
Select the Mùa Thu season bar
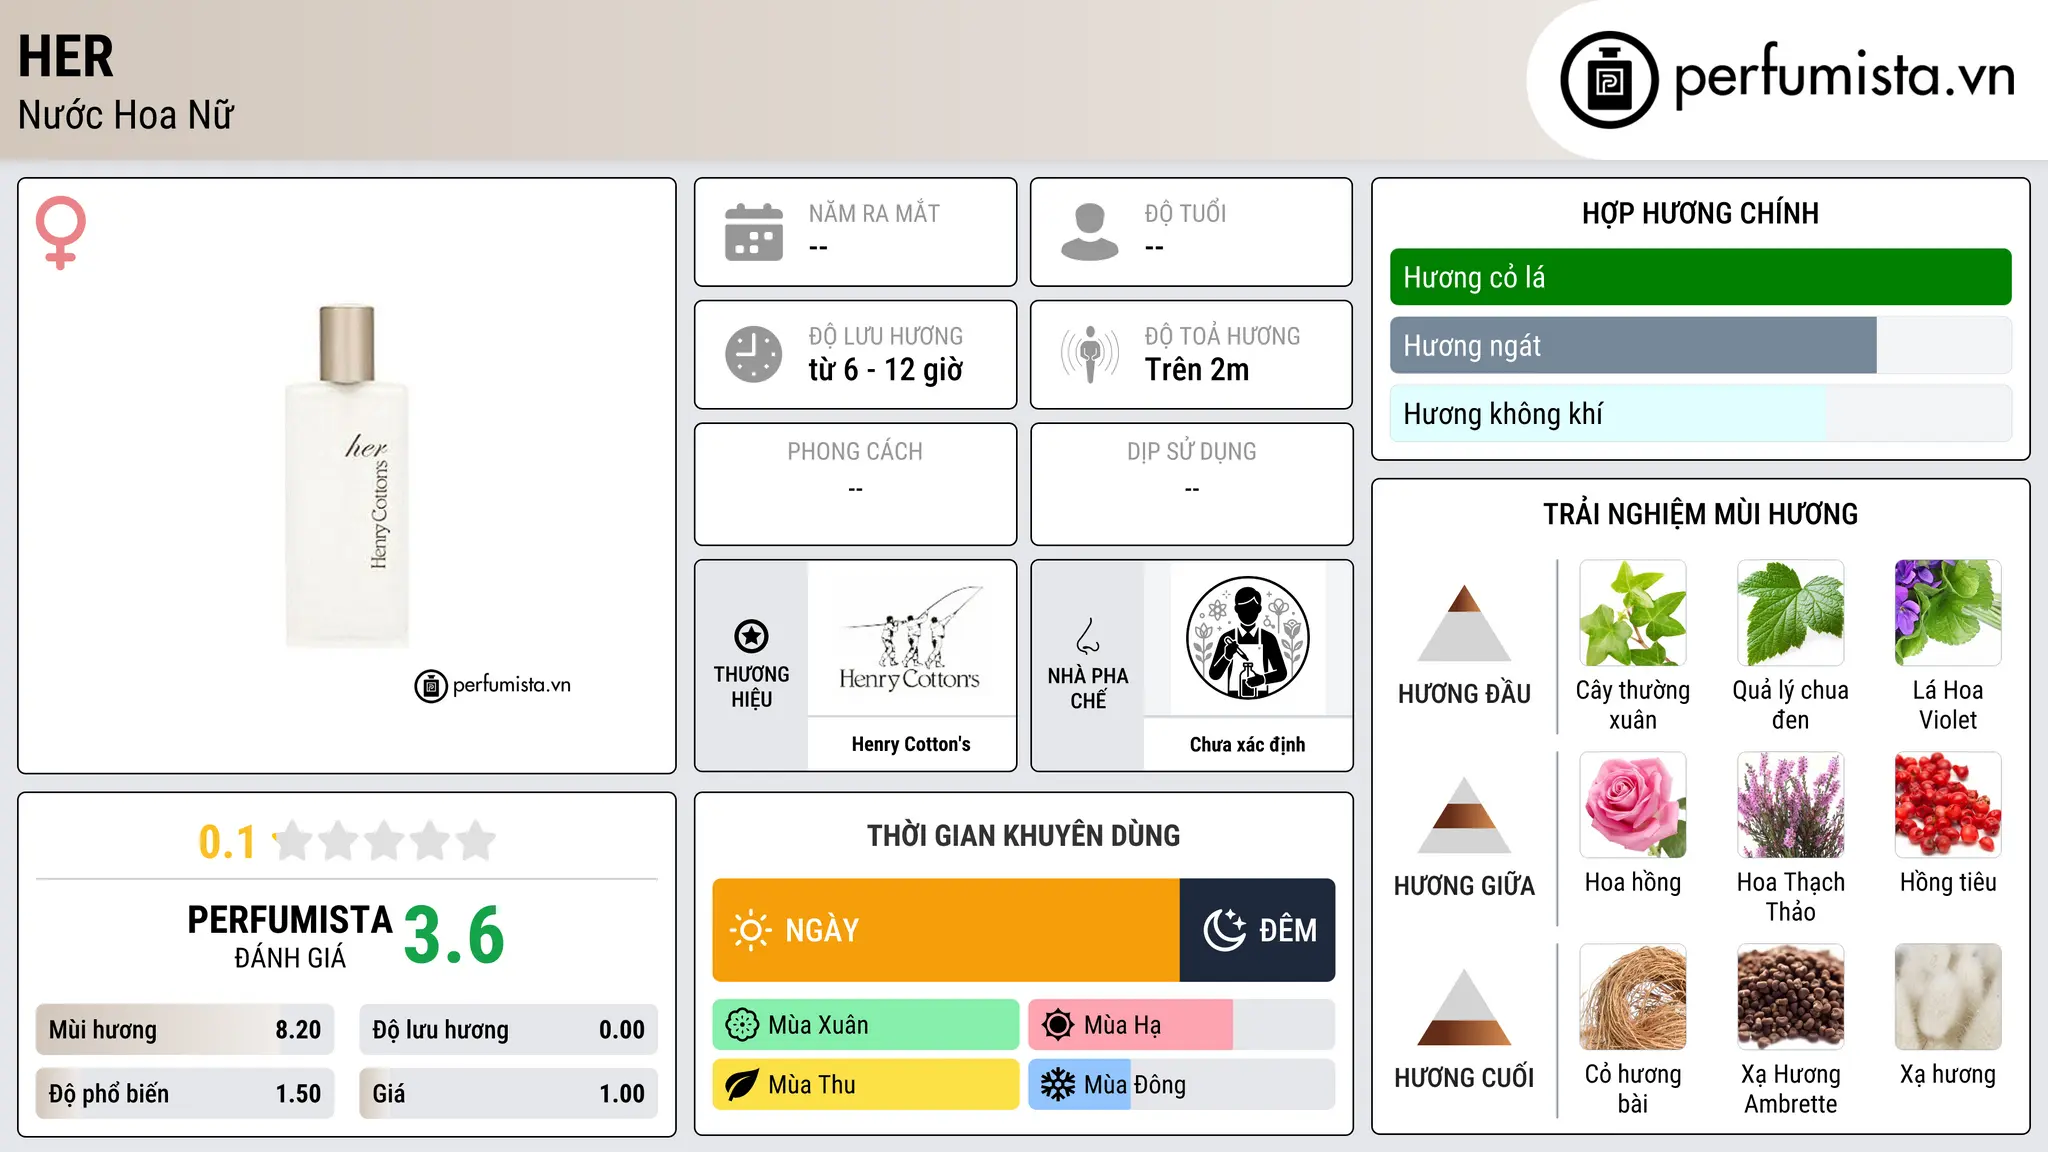866,1085
